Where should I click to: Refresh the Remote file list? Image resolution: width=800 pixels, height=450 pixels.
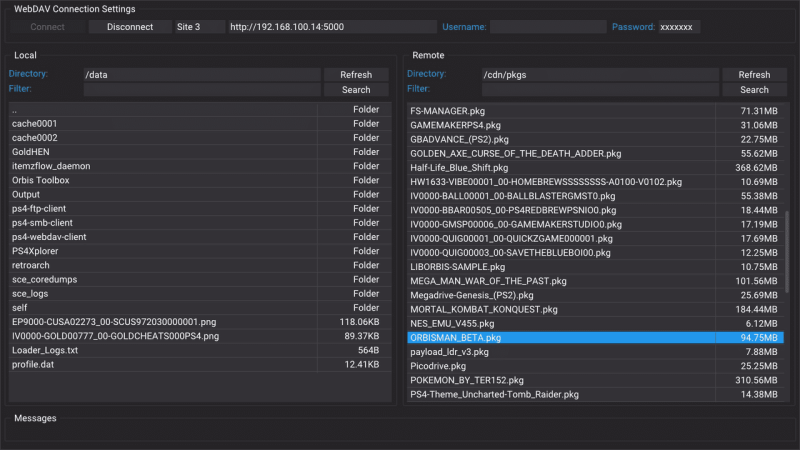click(754, 74)
